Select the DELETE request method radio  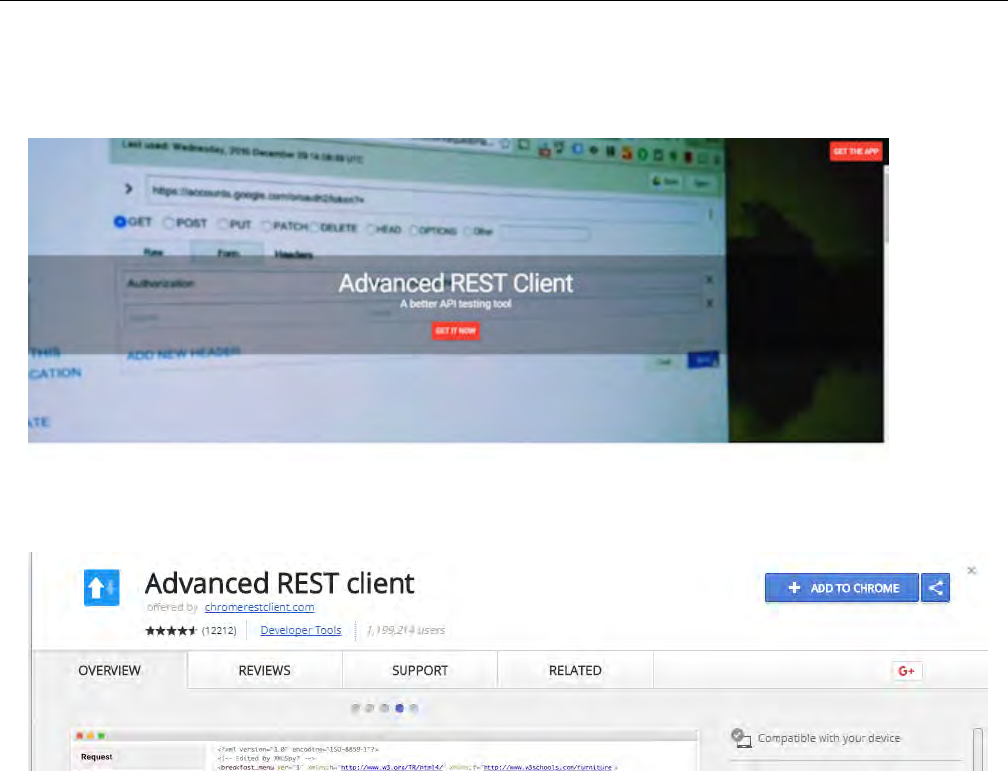point(314,228)
